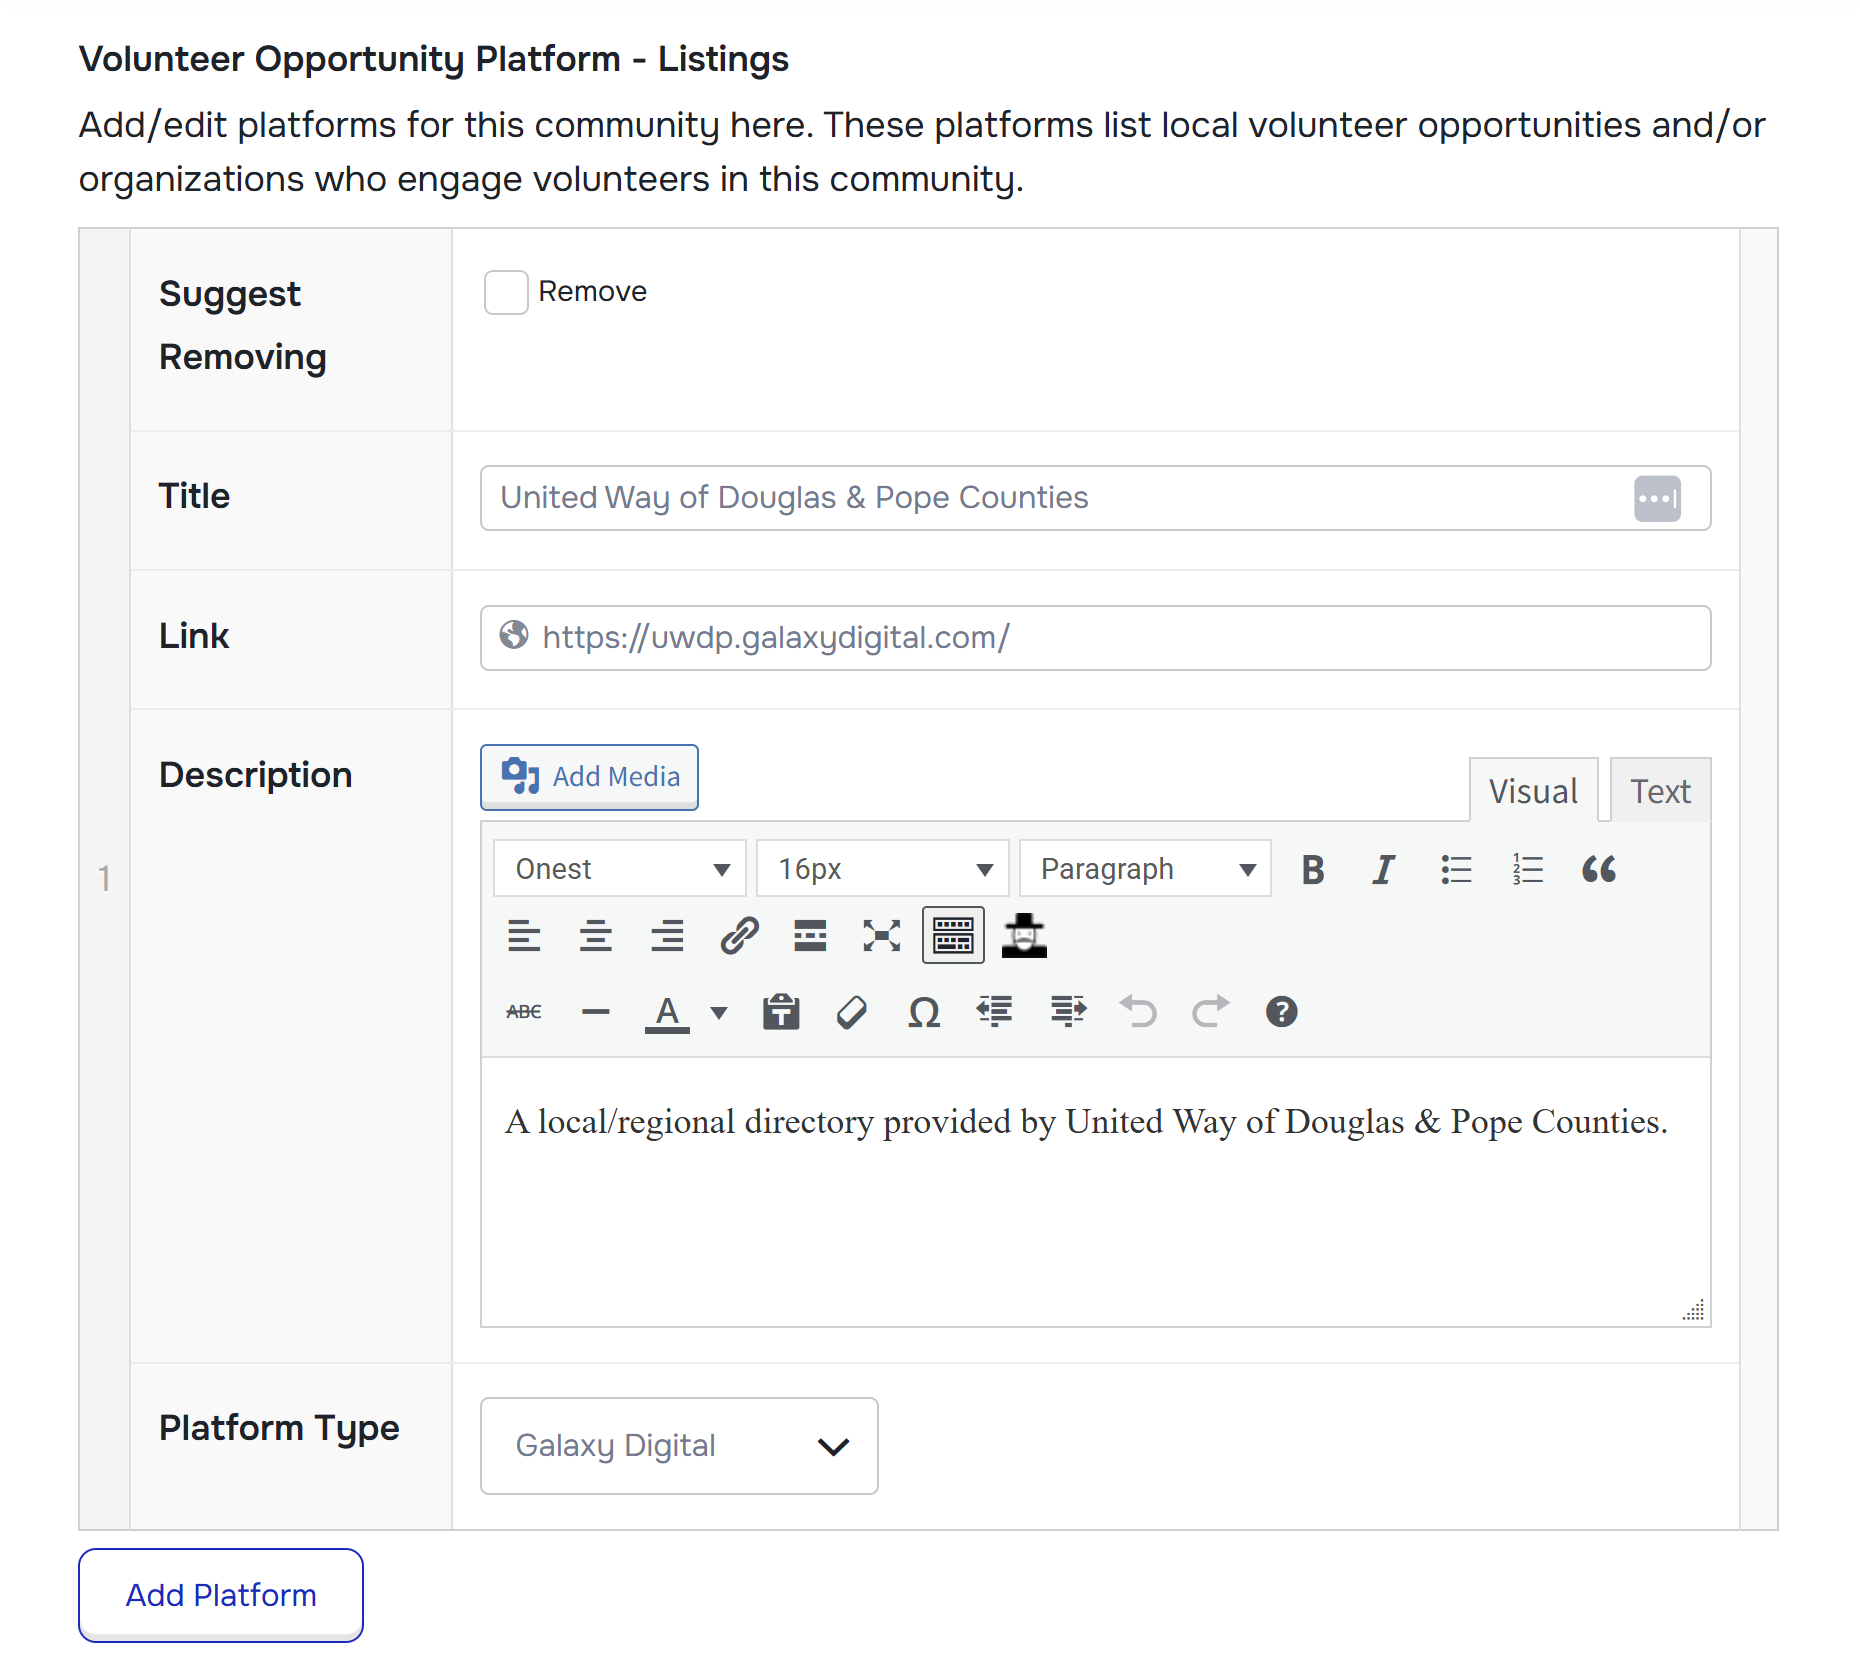Insert a bulleted list
1860x1660 pixels.
pyautogui.click(x=1456, y=870)
